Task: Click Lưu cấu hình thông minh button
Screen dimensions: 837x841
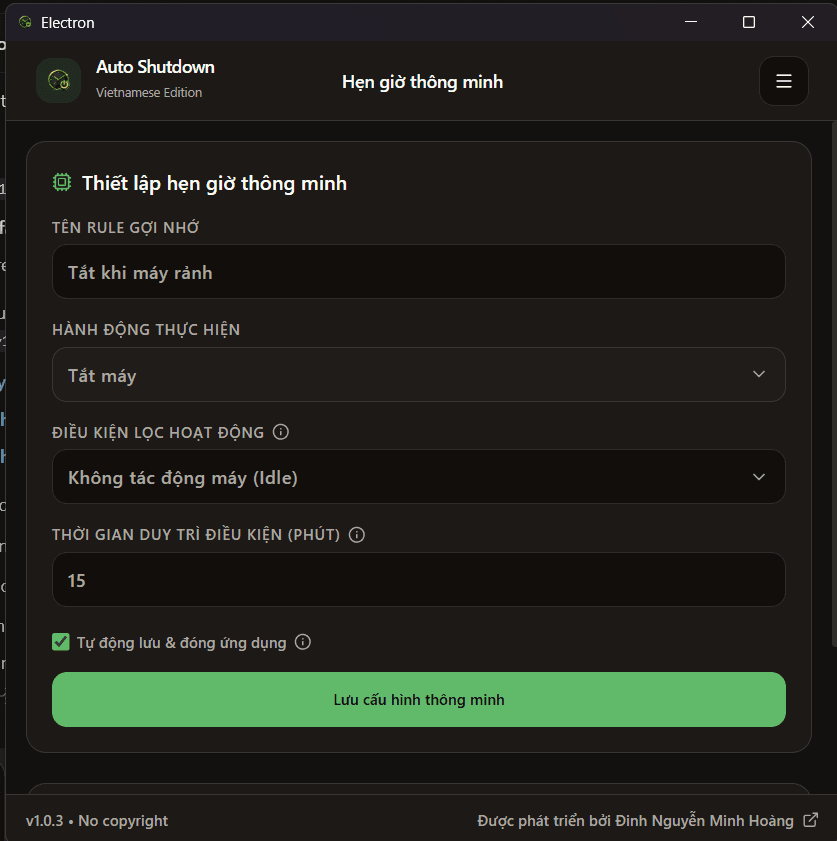Action: [x=418, y=699]
